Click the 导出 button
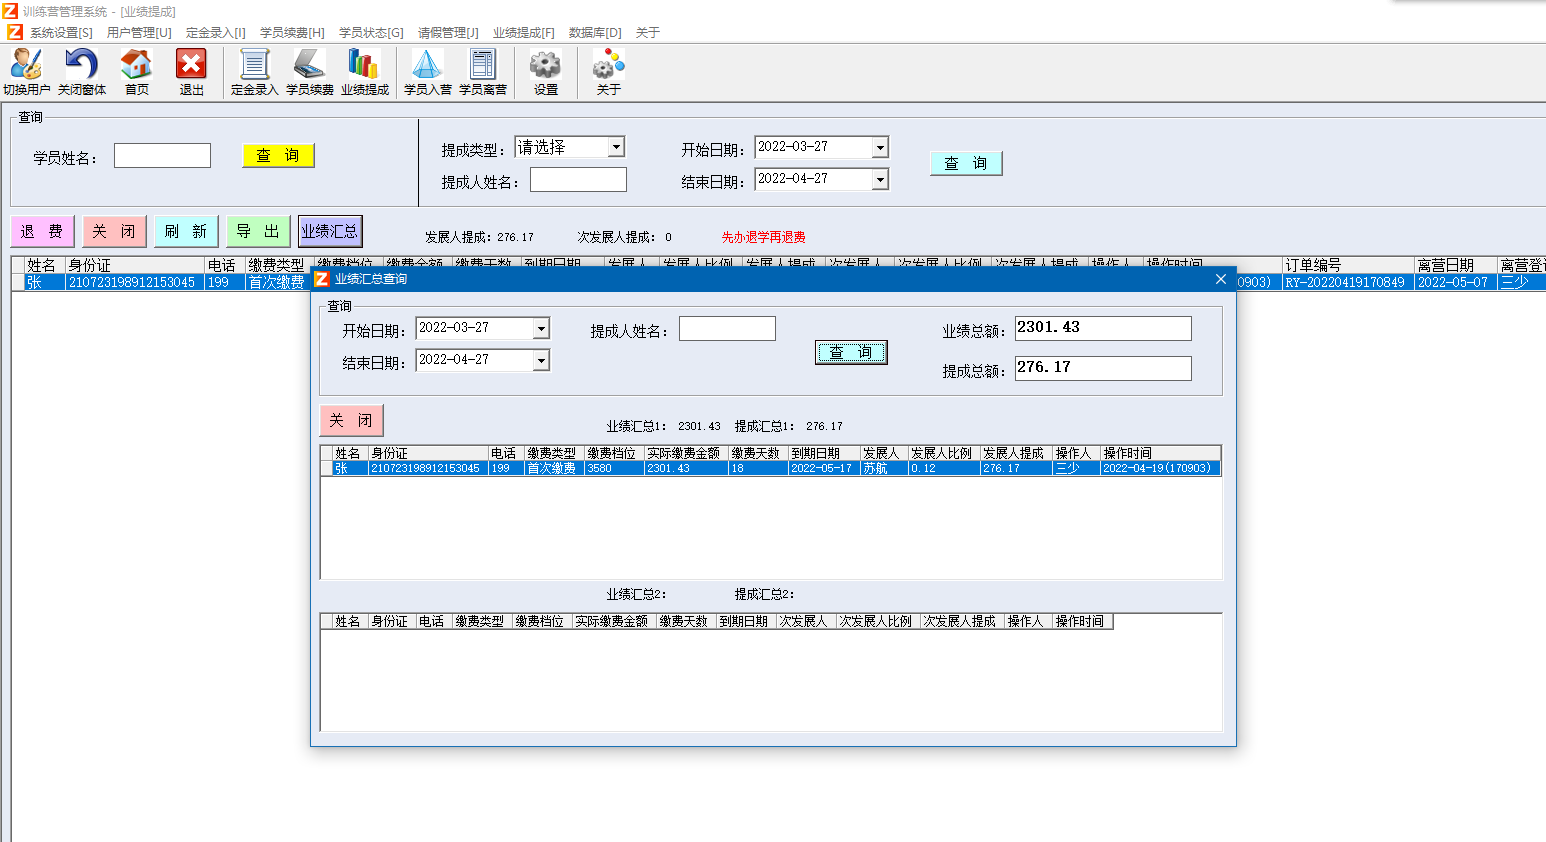The height and width of the screenshot is (842, 1546). (258, 231)
